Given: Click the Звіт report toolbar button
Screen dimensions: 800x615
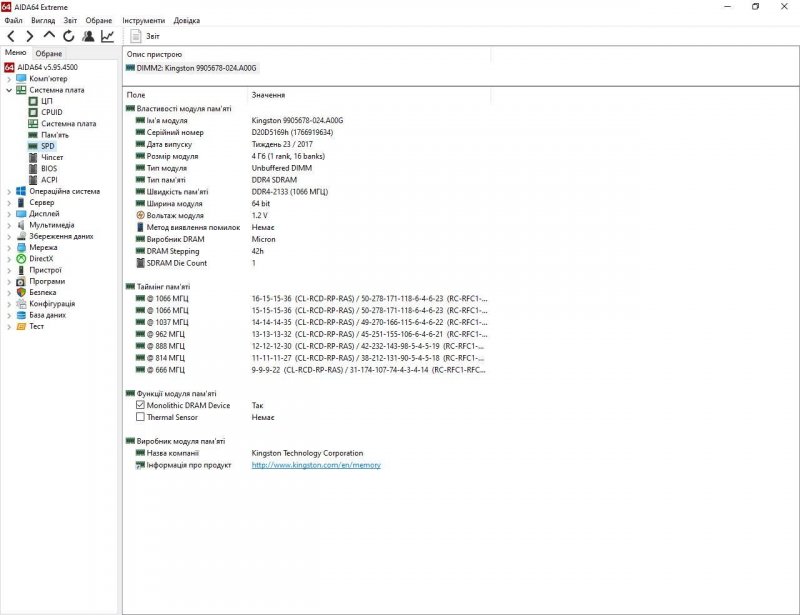Looking at the screenshot, I should pyautogui.click(x=145, y=36).
